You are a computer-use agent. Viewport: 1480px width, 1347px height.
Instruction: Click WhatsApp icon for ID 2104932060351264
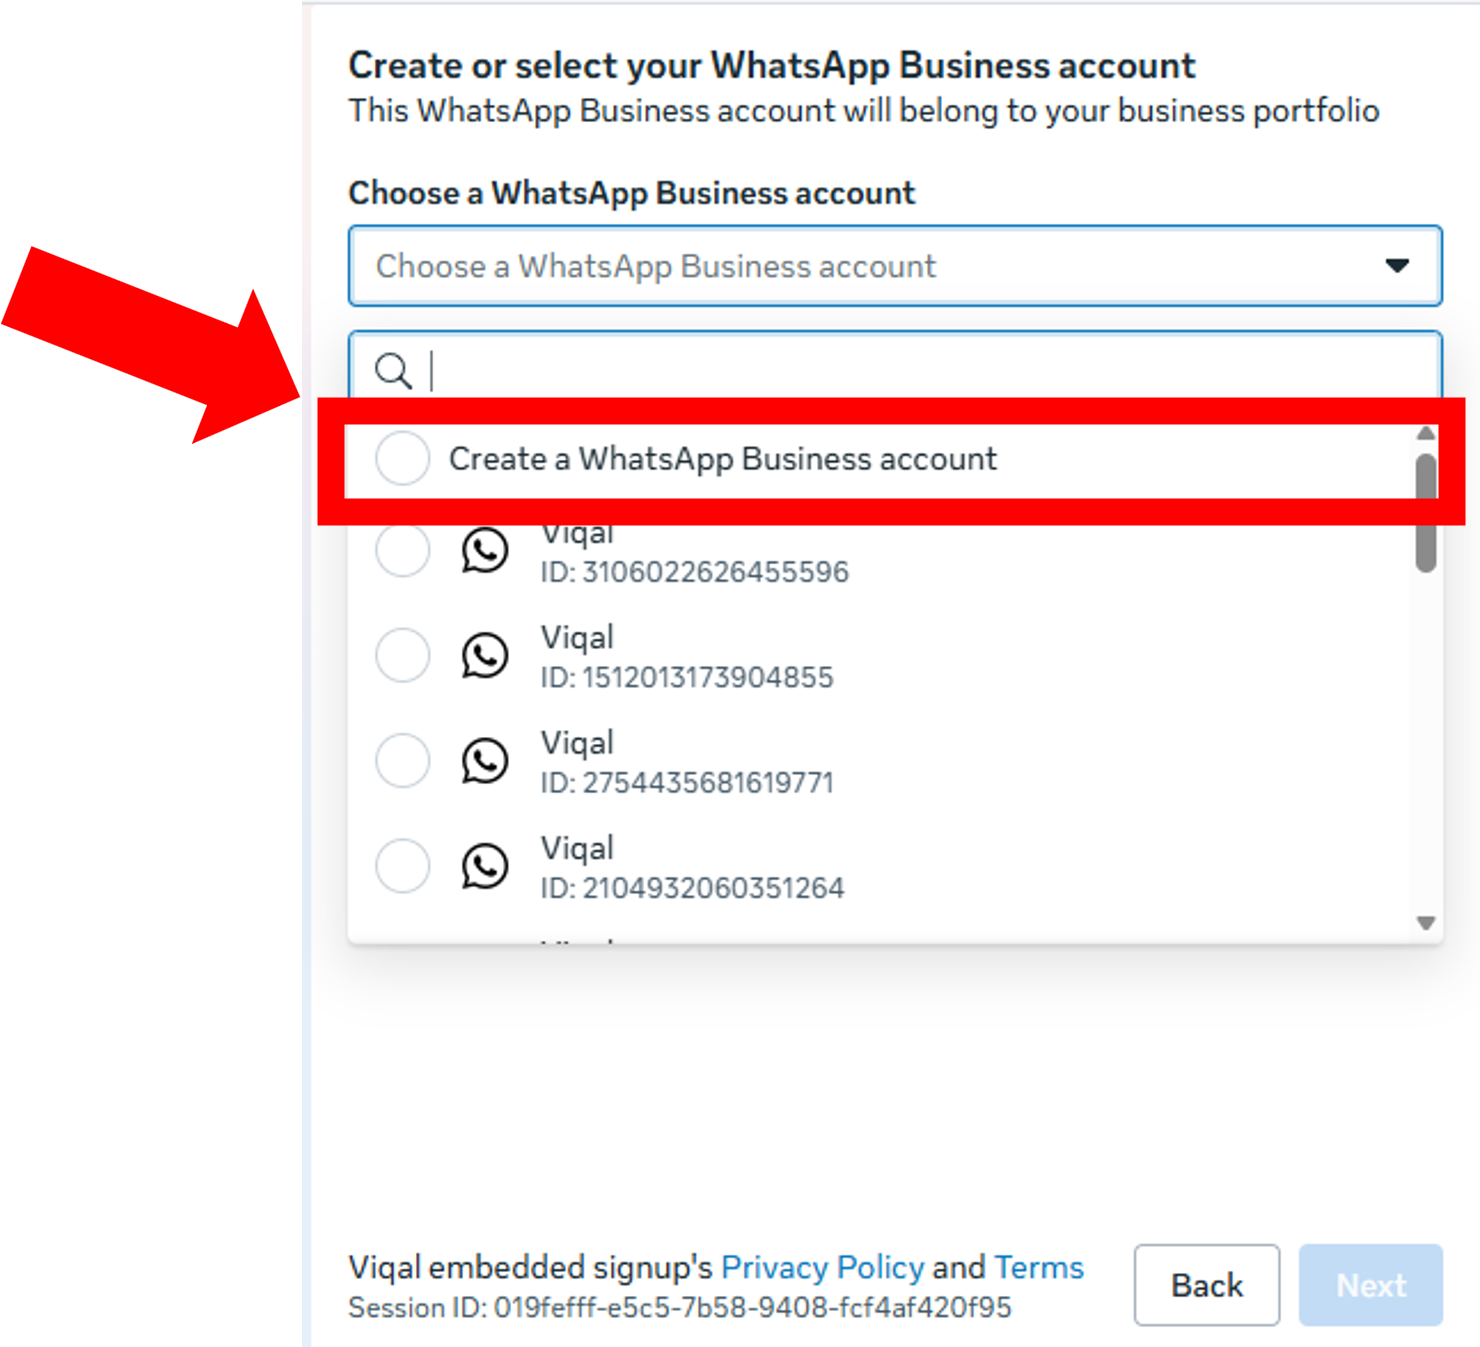click(485, 866)
